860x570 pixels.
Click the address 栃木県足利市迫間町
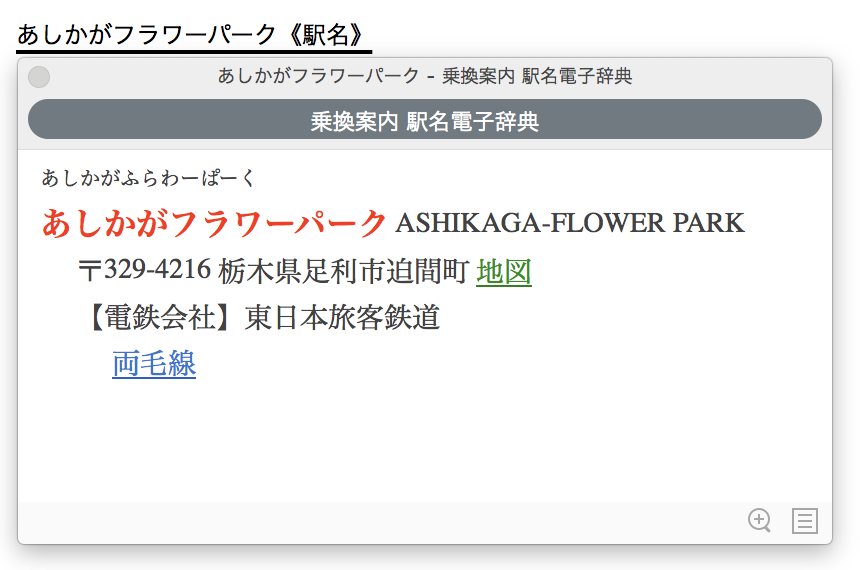click(343, 271)
